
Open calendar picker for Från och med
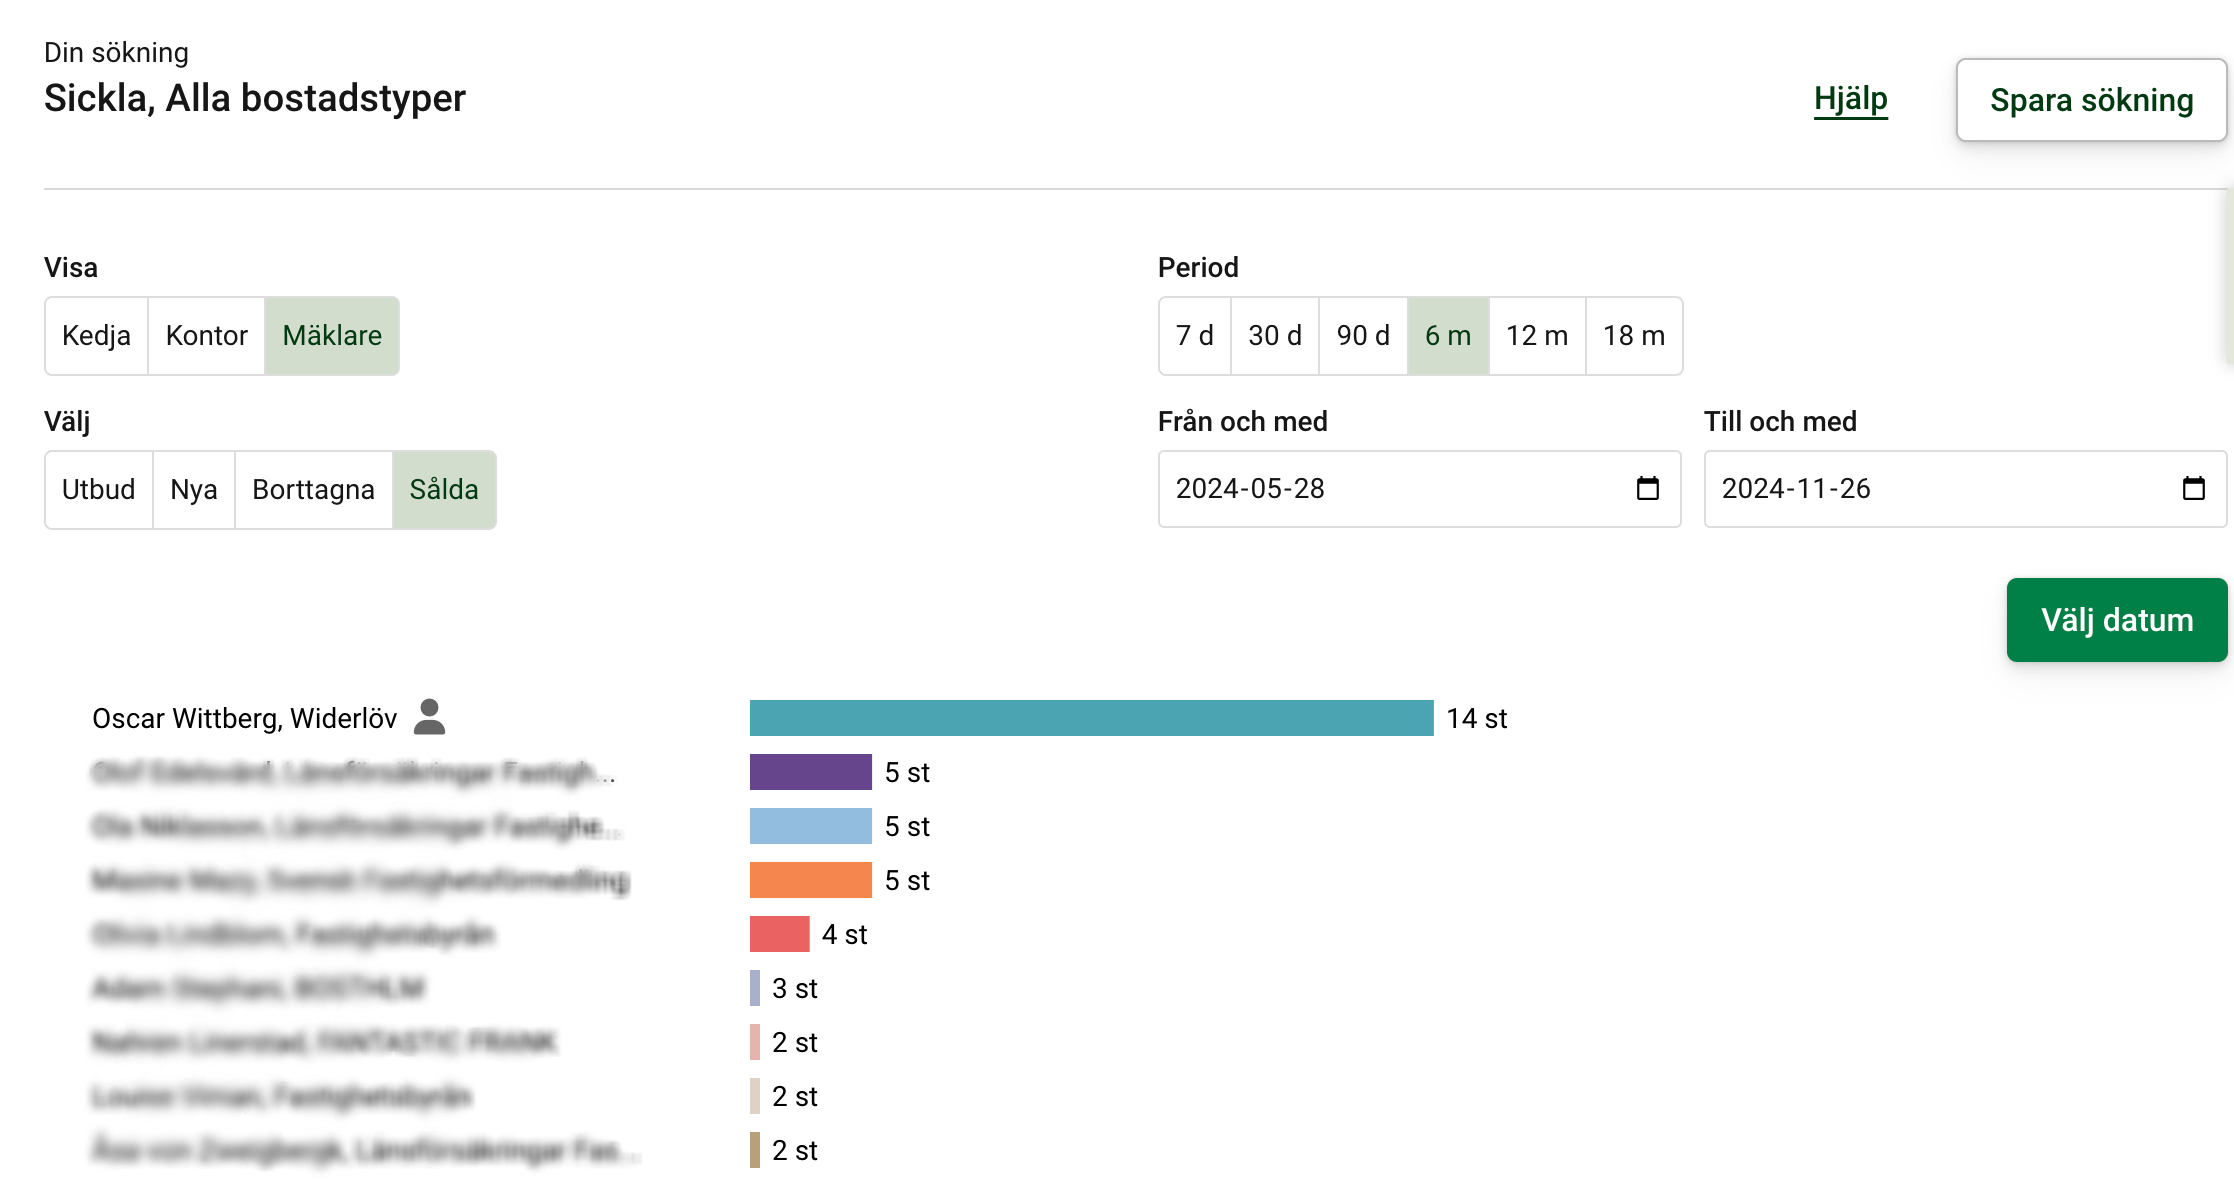1647,489
